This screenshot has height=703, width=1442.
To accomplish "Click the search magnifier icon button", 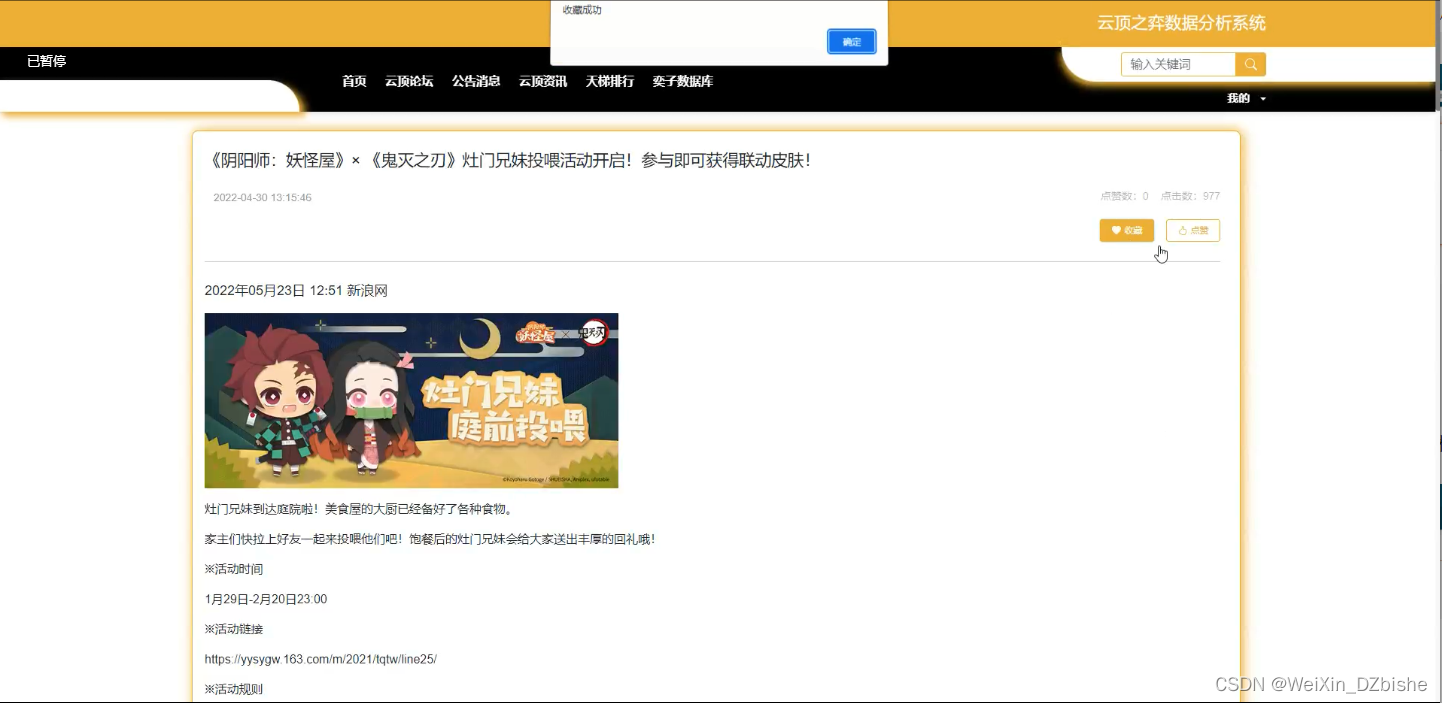I will (1251, 65).
